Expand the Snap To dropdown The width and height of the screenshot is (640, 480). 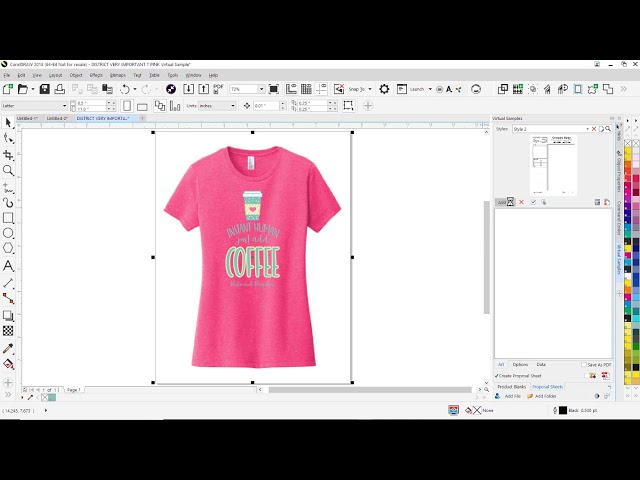pos(370,89)
